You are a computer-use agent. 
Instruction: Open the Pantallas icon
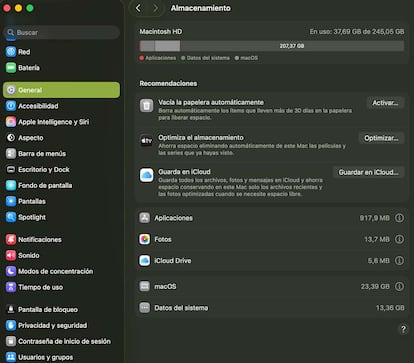pyautogui.click(x=11, y=201)
